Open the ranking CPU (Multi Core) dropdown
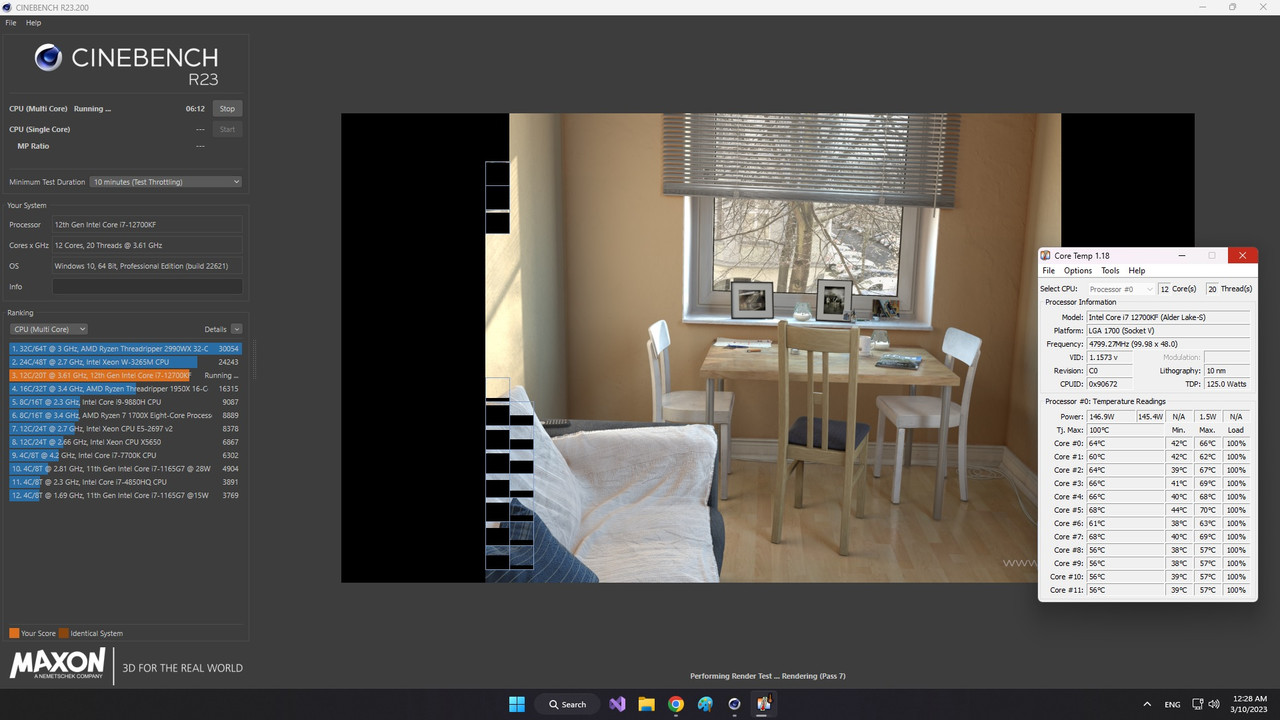 [x=49, y=329]
